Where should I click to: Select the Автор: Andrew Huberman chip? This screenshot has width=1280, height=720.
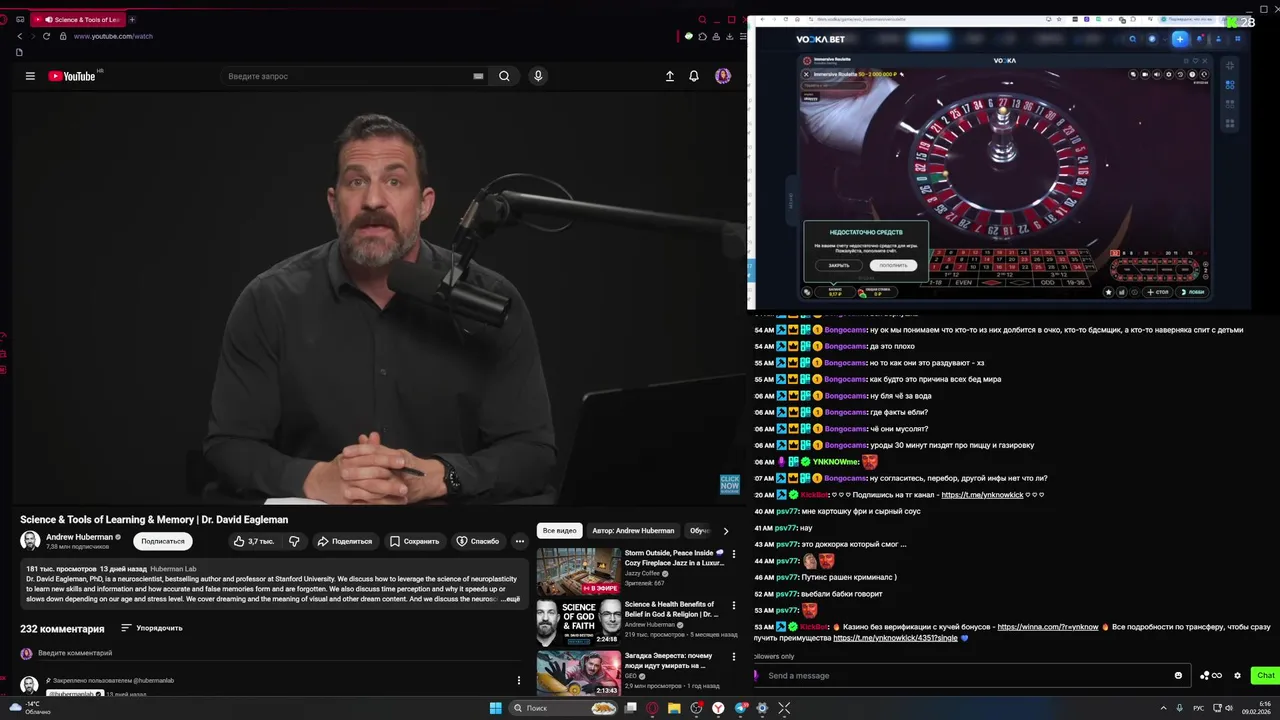coord(633,531)
